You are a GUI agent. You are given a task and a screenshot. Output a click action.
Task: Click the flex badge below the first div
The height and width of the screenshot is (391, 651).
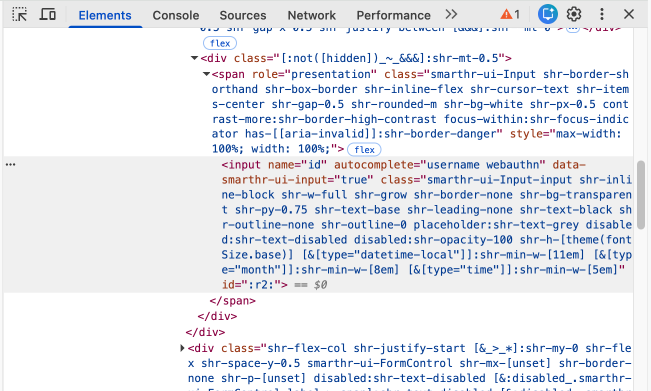click(x=220, y=43)
